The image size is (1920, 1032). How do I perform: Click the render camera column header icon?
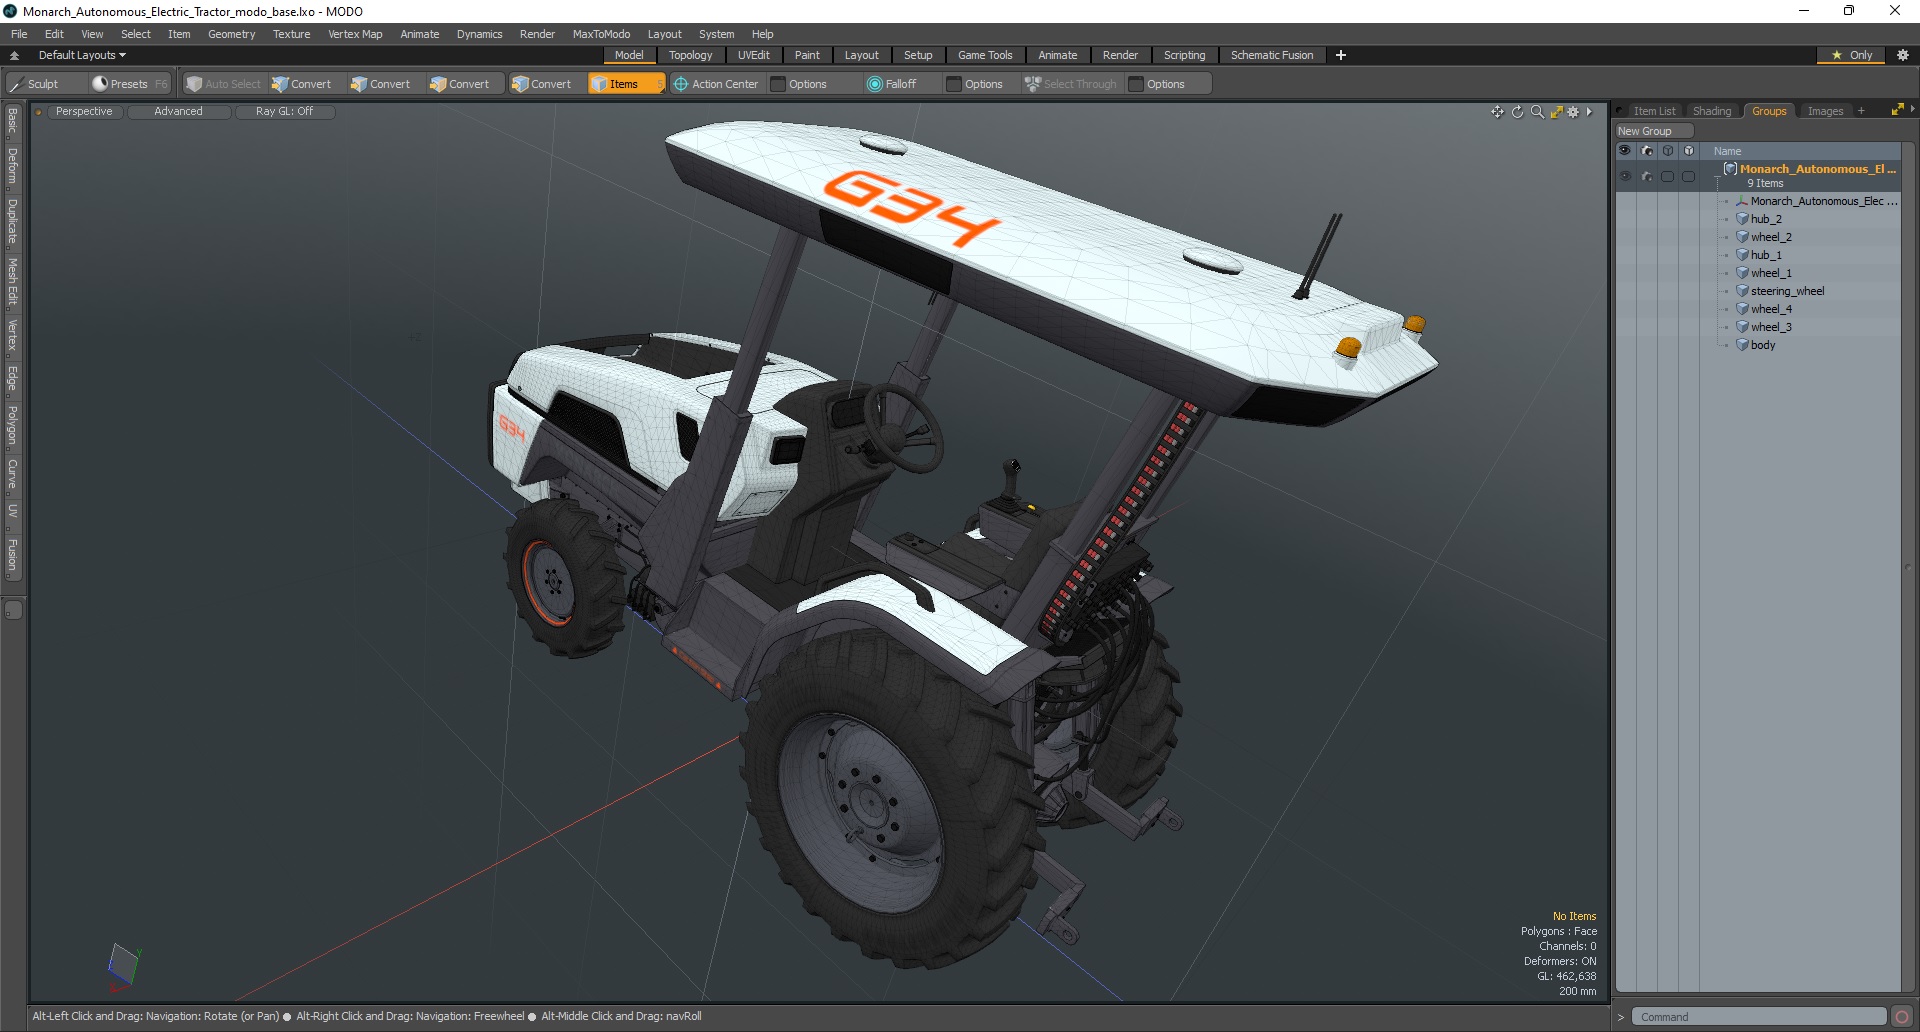pos(1646,151)
